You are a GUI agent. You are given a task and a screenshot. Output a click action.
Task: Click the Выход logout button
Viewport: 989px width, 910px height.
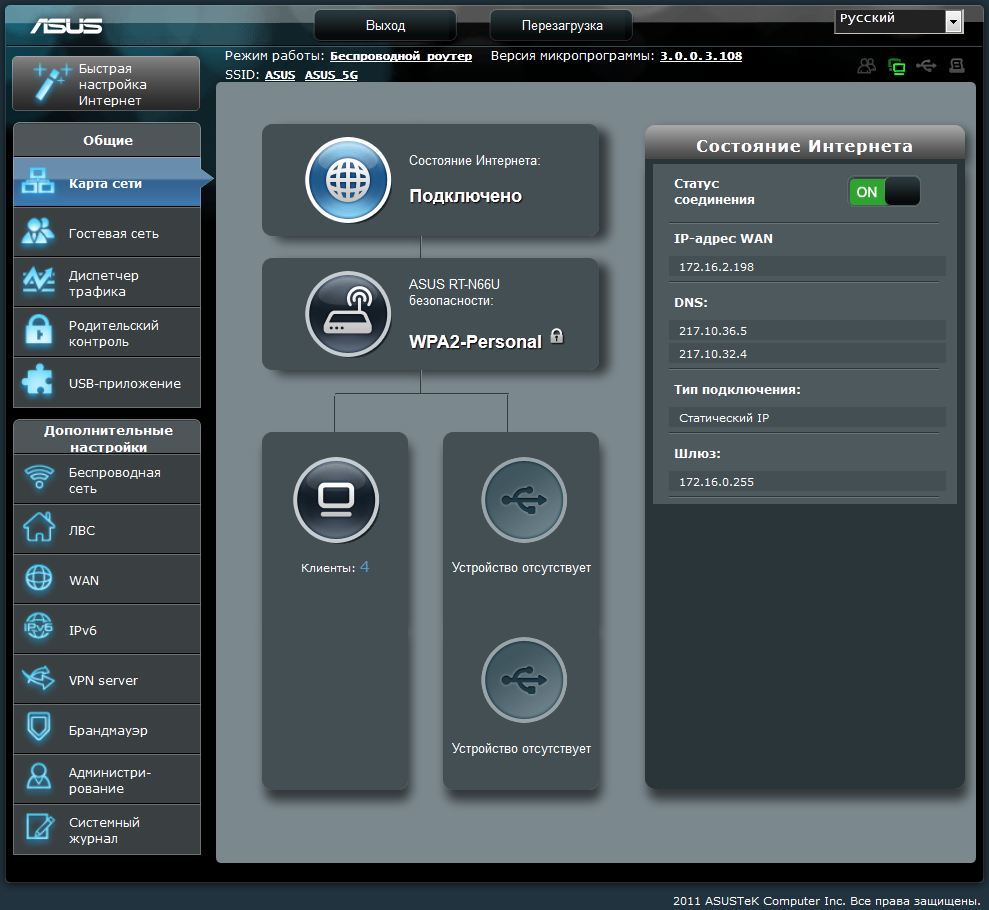(385, 25)
